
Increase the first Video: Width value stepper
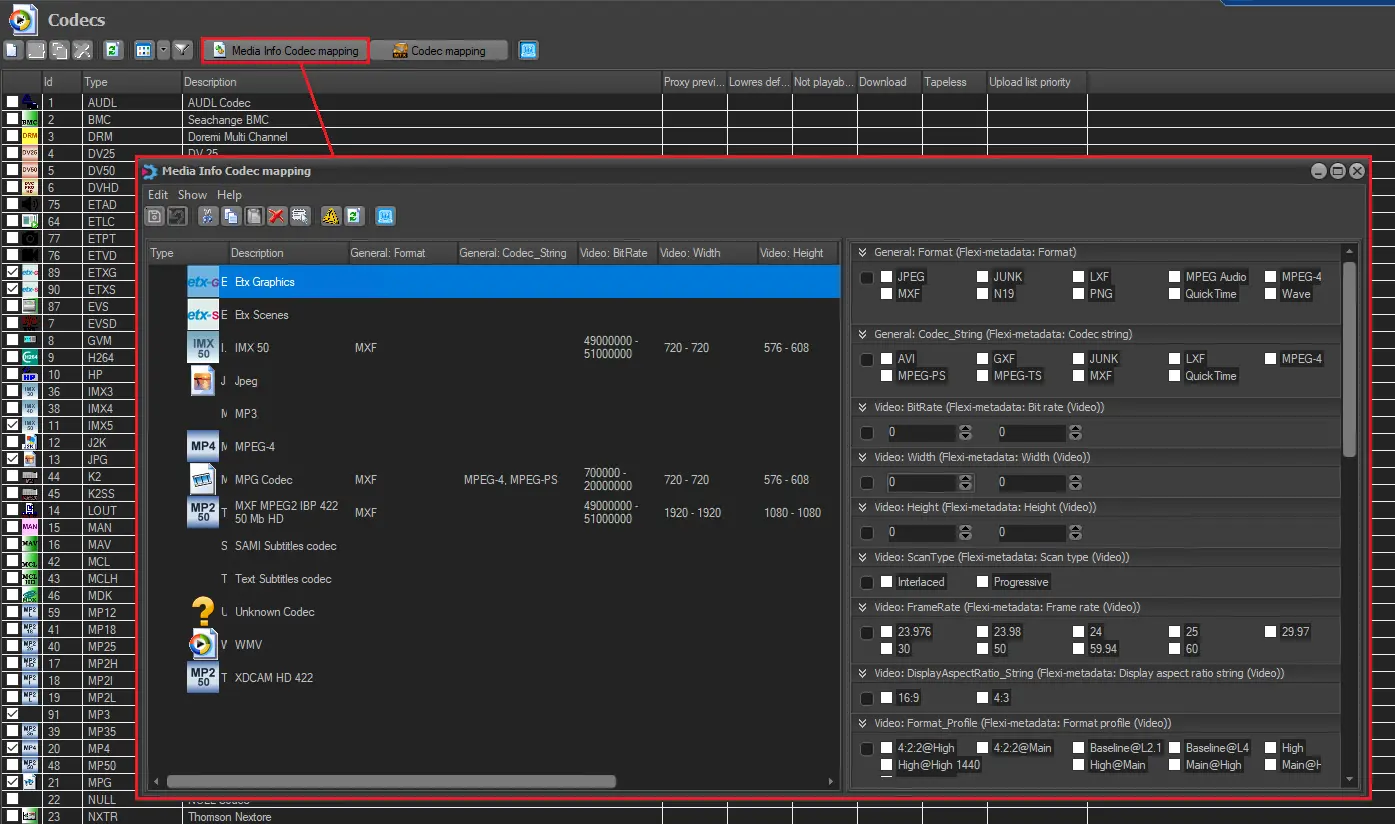point(965,478)
